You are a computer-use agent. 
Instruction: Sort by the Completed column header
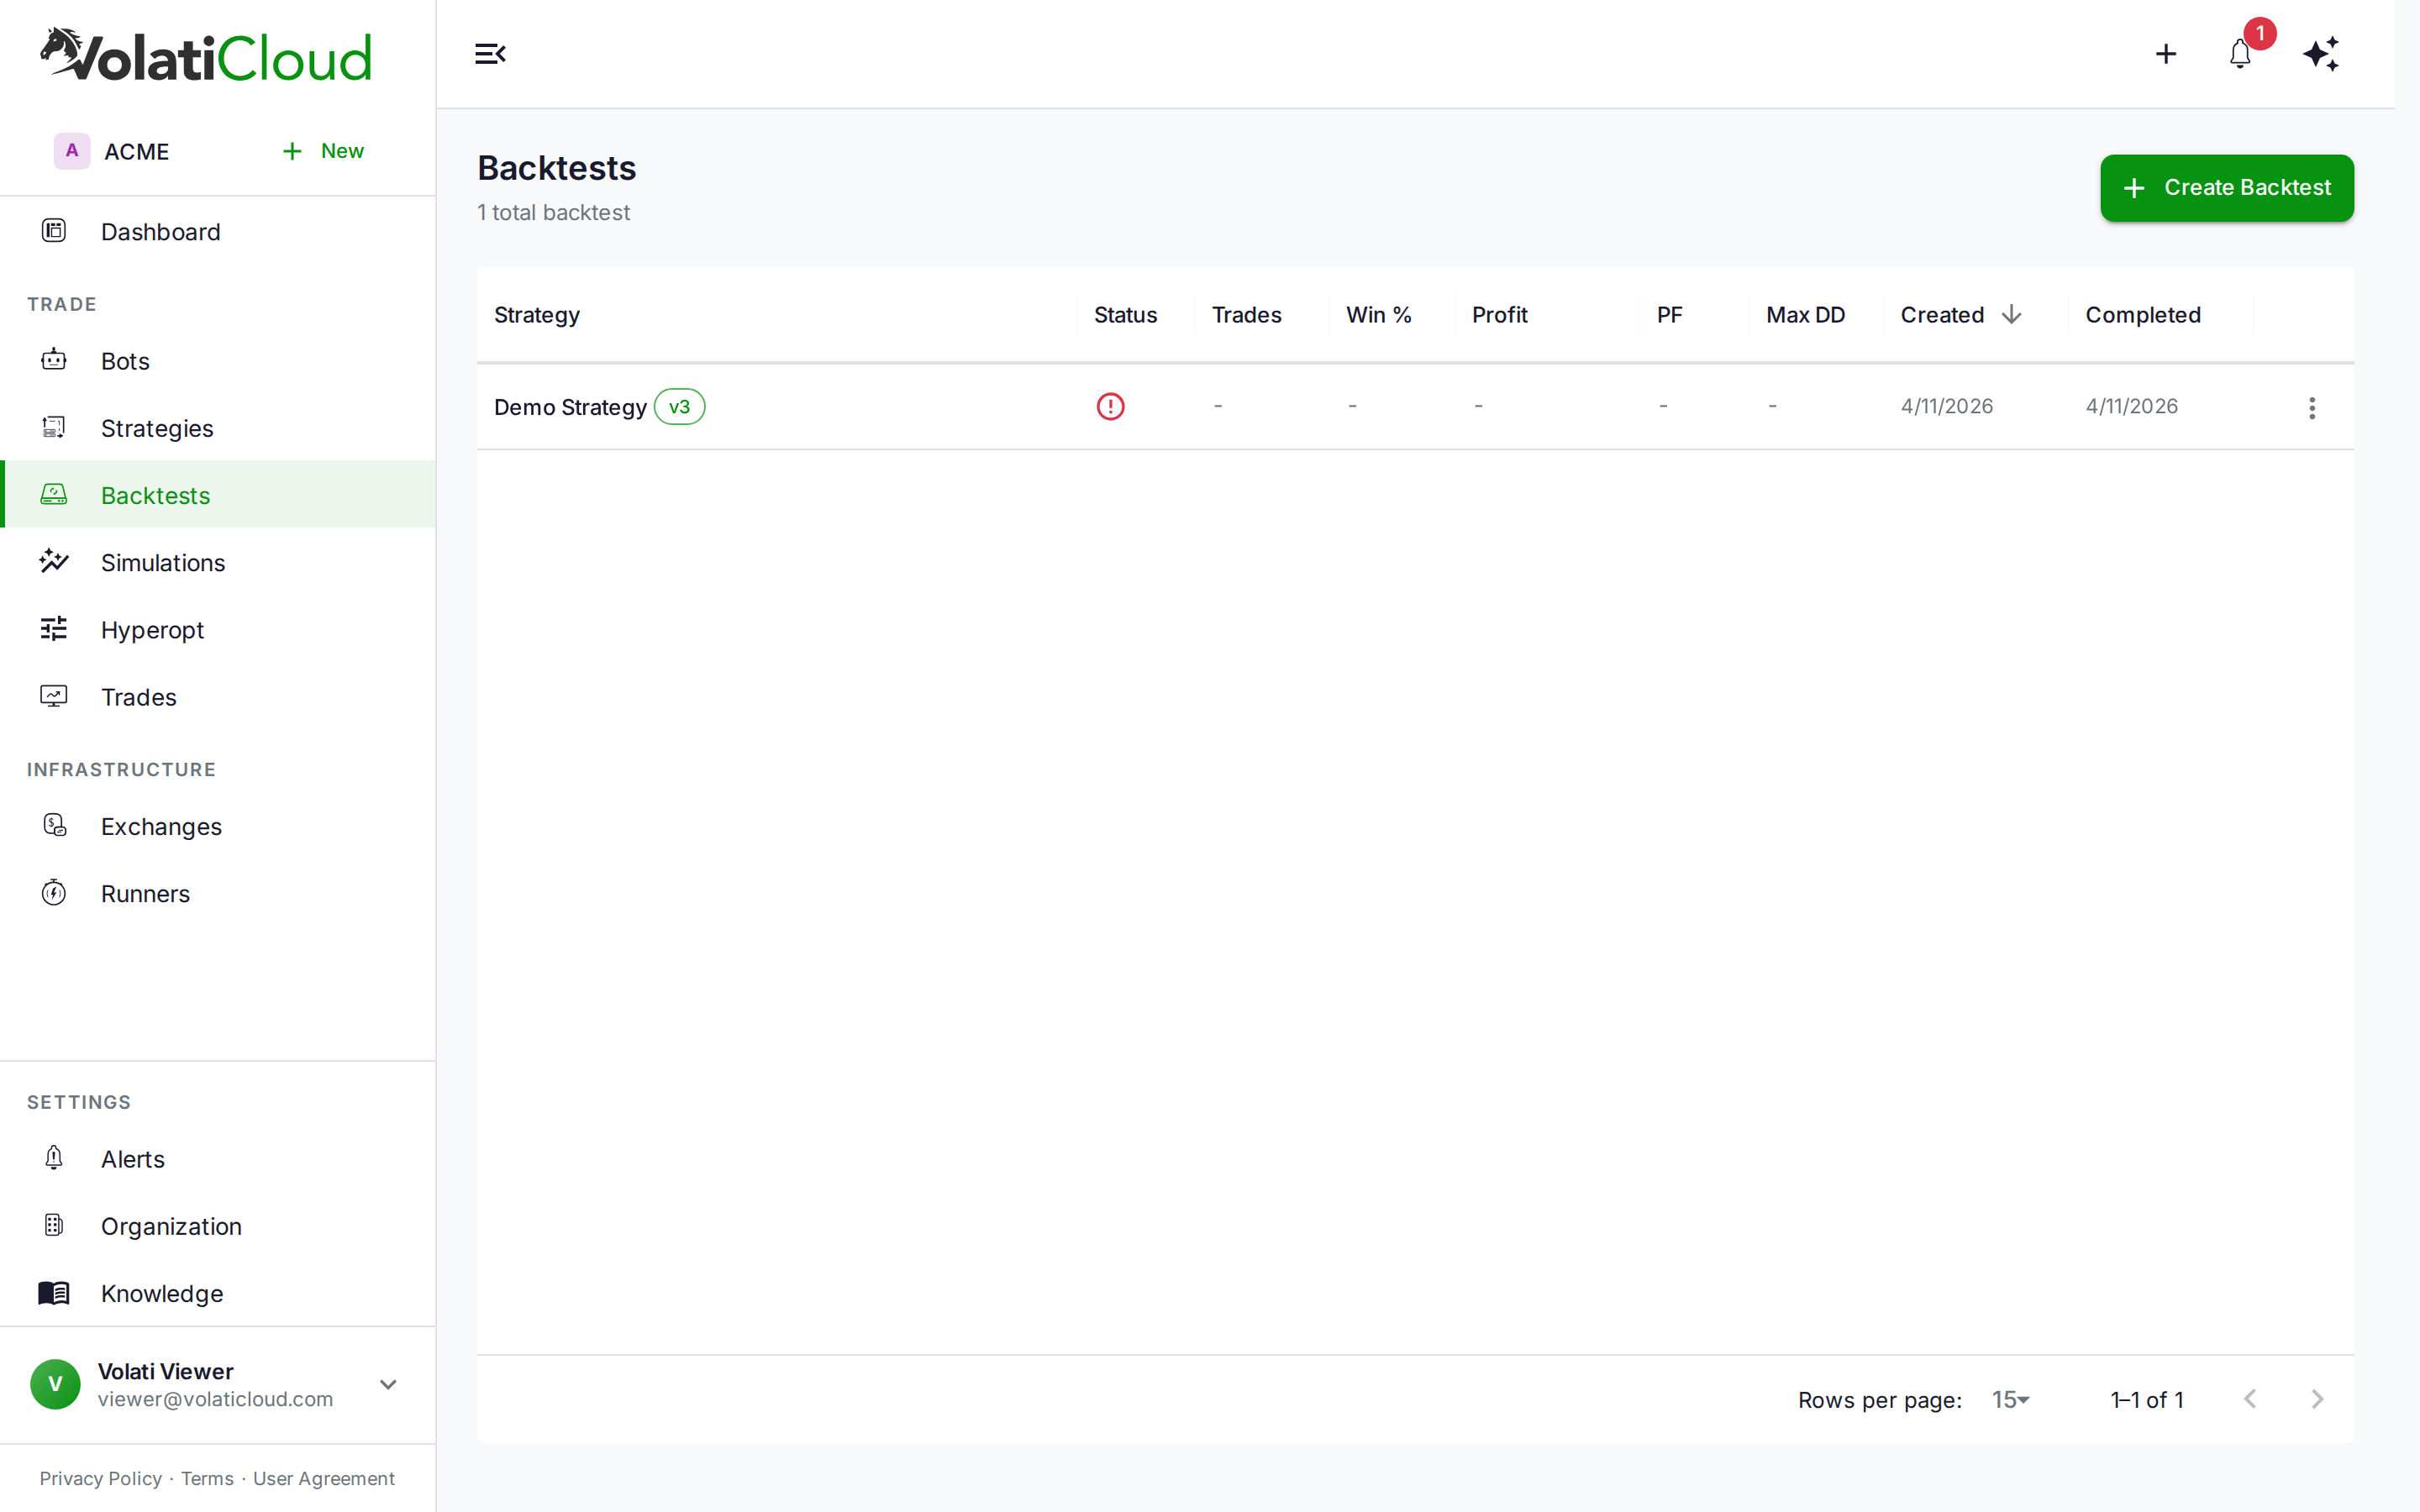[2142, 315]
